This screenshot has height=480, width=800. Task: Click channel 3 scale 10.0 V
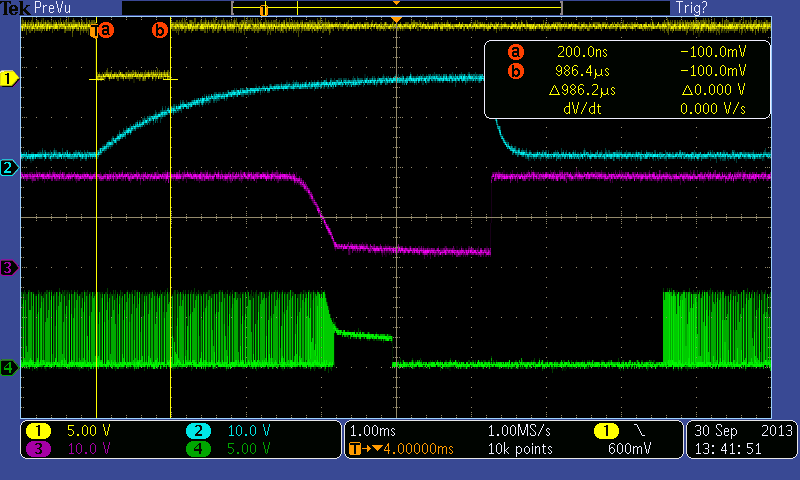89,449
